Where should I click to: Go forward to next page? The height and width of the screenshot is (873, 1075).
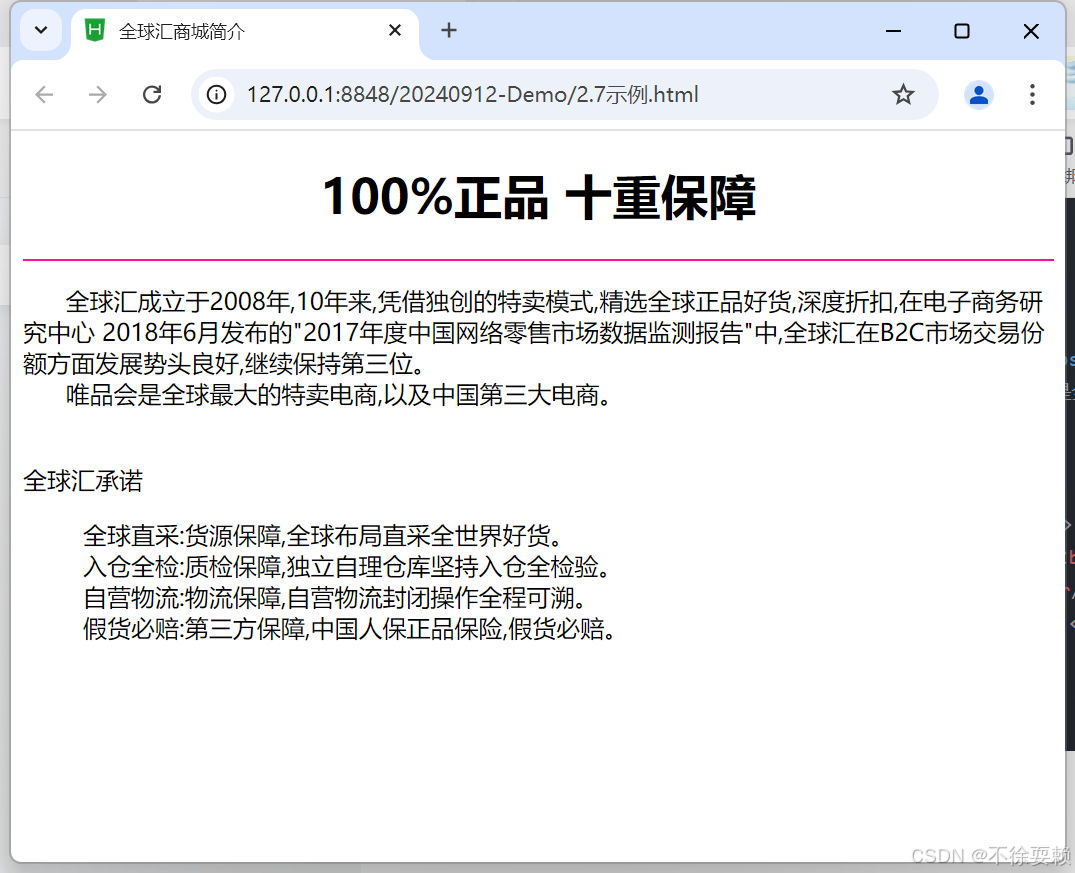pyautogui.click(x=98, y=95)
